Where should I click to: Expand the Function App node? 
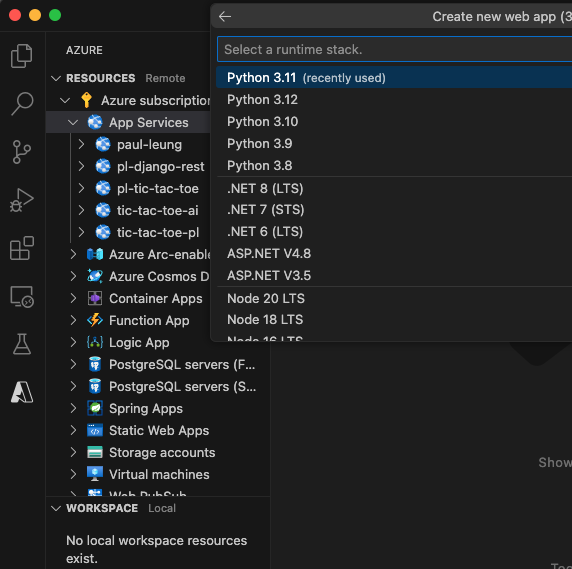[73, 320]
